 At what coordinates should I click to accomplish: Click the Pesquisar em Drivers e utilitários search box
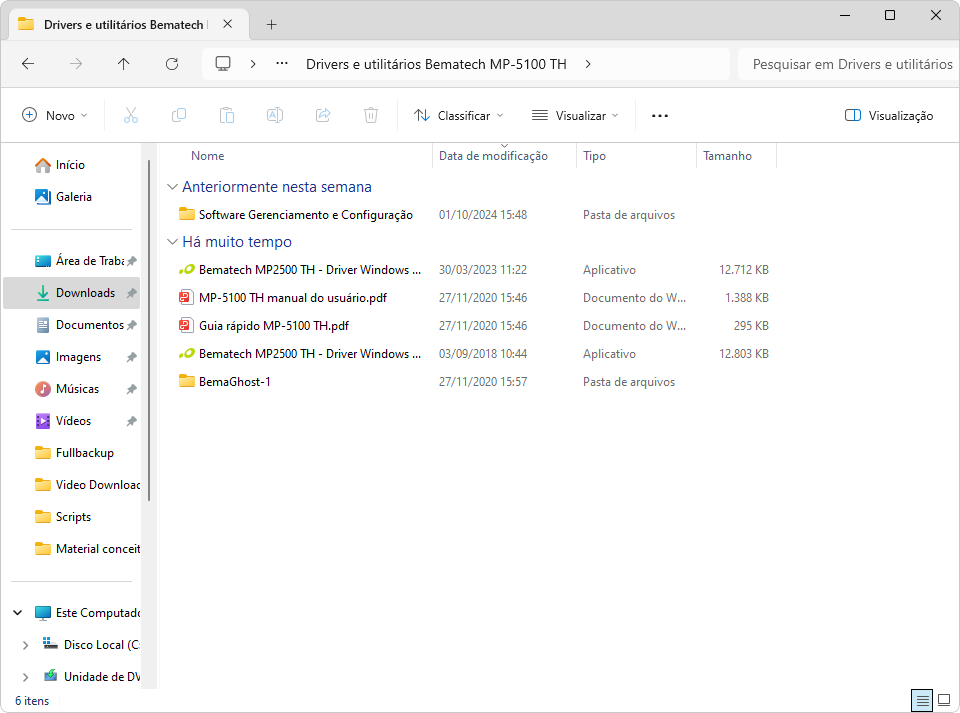[x=849, y=64]
